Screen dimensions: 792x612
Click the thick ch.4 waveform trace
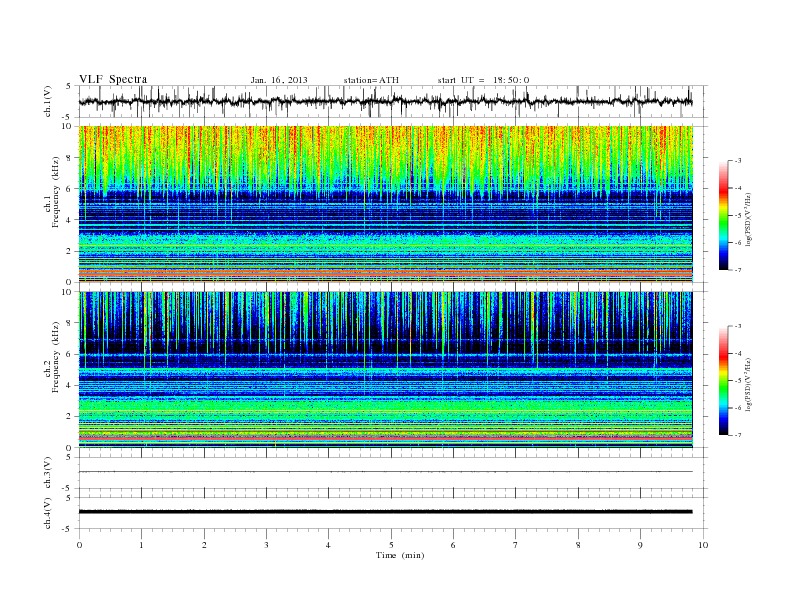[385, 512]
